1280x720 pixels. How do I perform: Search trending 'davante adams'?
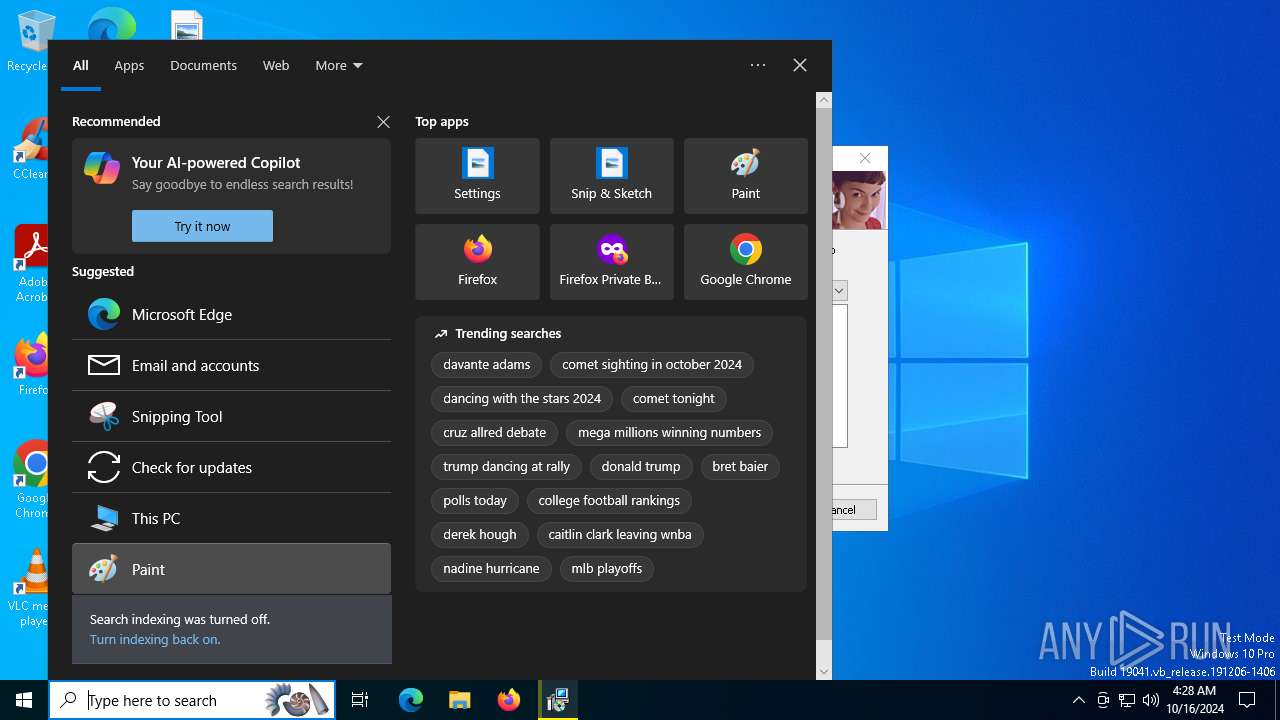[487, 365]
